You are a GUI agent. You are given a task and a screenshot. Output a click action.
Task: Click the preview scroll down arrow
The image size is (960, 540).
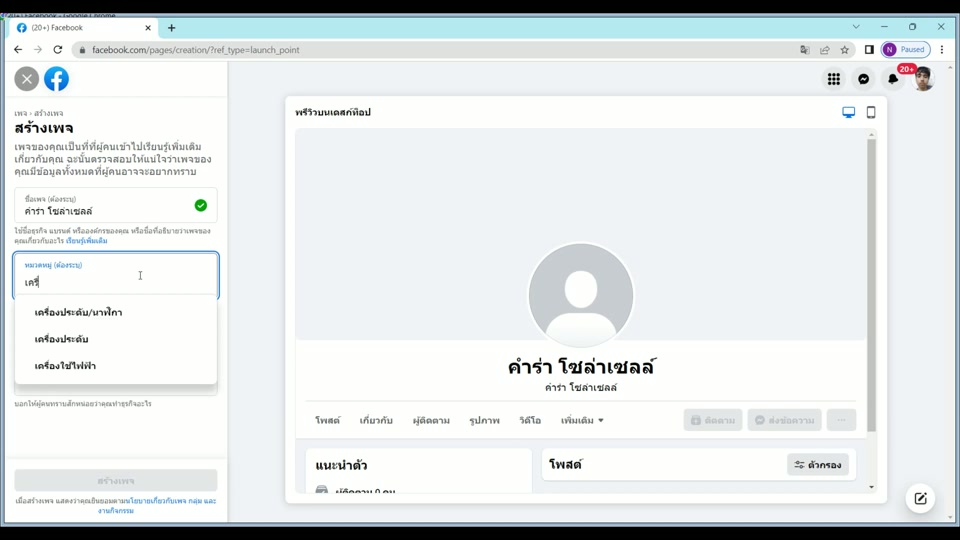click(871, 487)
